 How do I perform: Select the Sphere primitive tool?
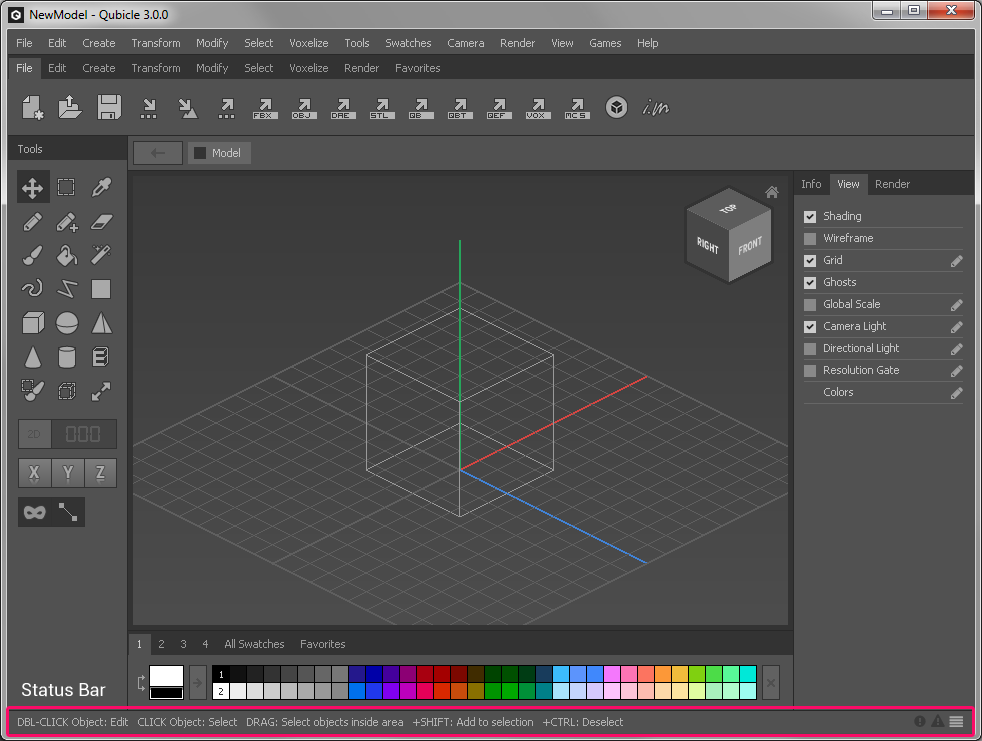[67, 323]
